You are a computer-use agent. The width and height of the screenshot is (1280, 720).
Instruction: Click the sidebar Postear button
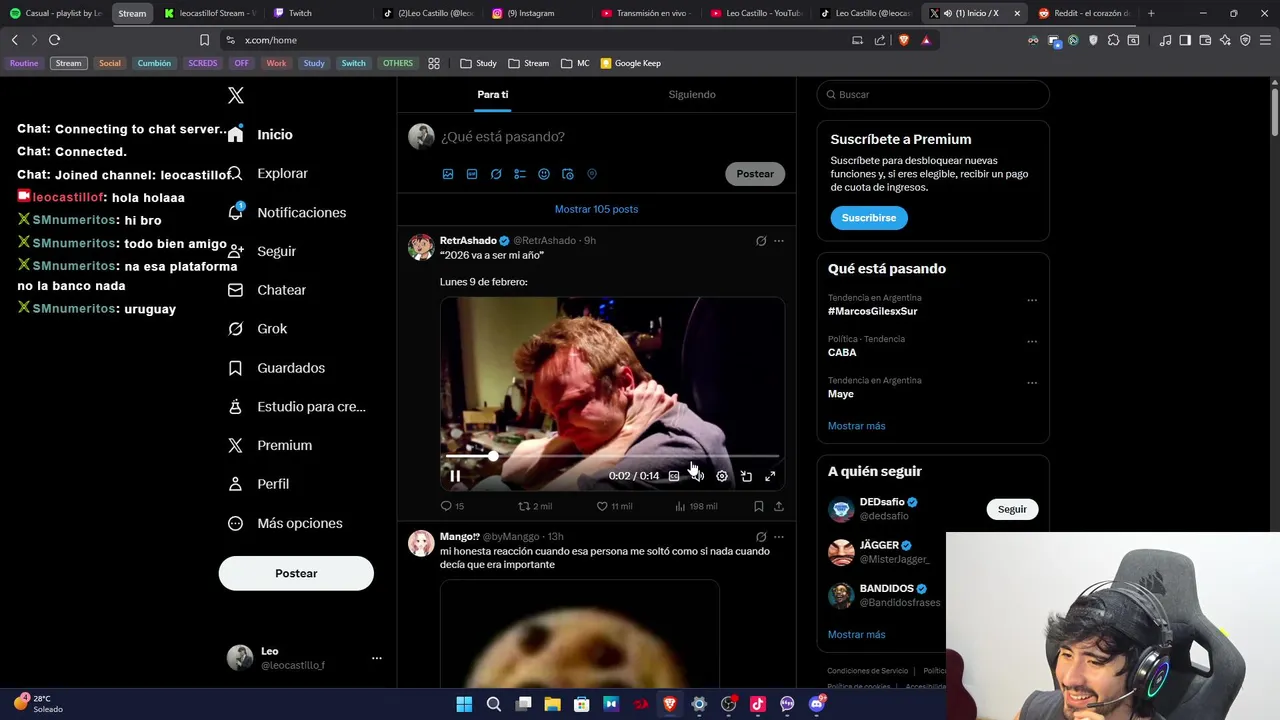coord(296,573)
